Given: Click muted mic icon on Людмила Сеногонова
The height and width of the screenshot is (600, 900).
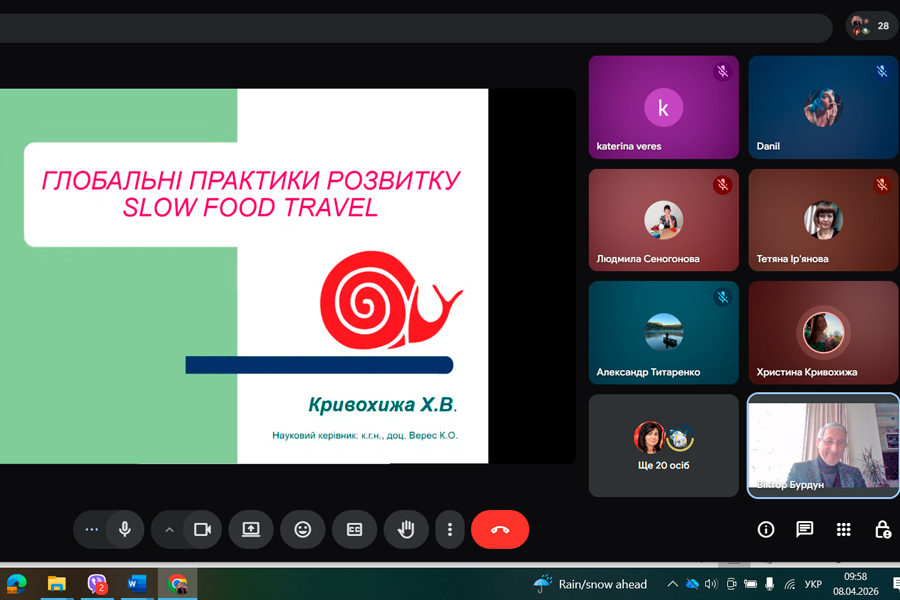Looking at the screenshot, I should 723,185.
